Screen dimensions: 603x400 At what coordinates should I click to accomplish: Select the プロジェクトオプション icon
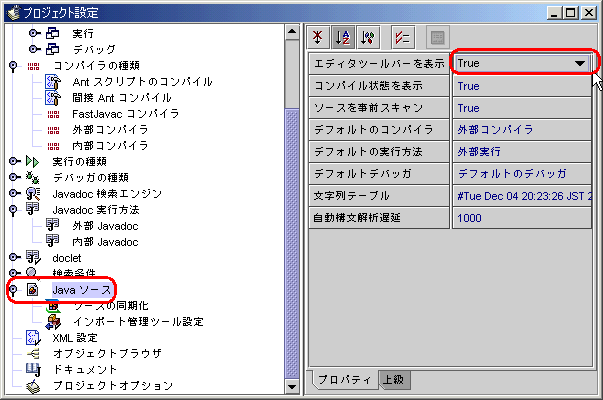[x=32, y=385]
